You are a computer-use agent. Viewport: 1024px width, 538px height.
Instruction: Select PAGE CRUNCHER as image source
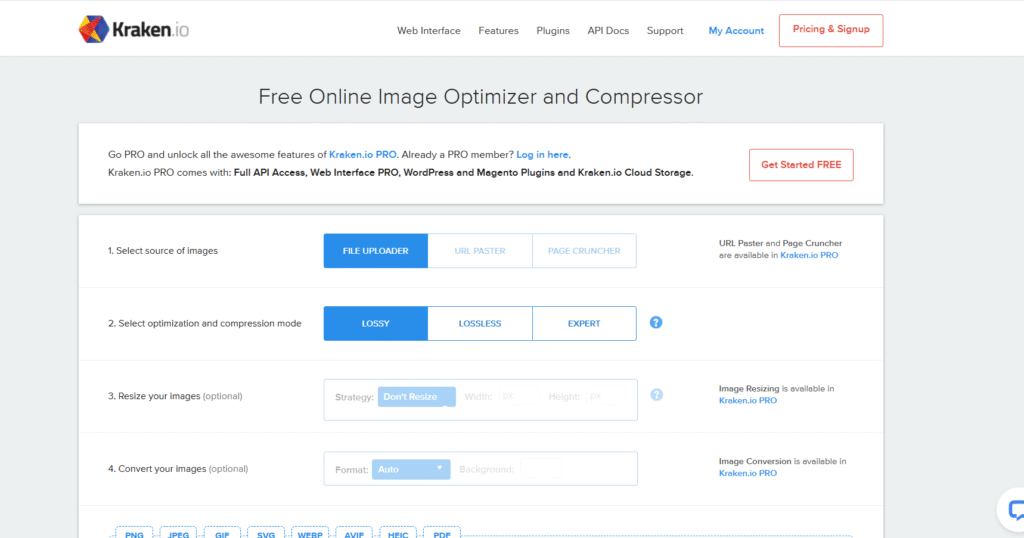[x=584, y=251]
